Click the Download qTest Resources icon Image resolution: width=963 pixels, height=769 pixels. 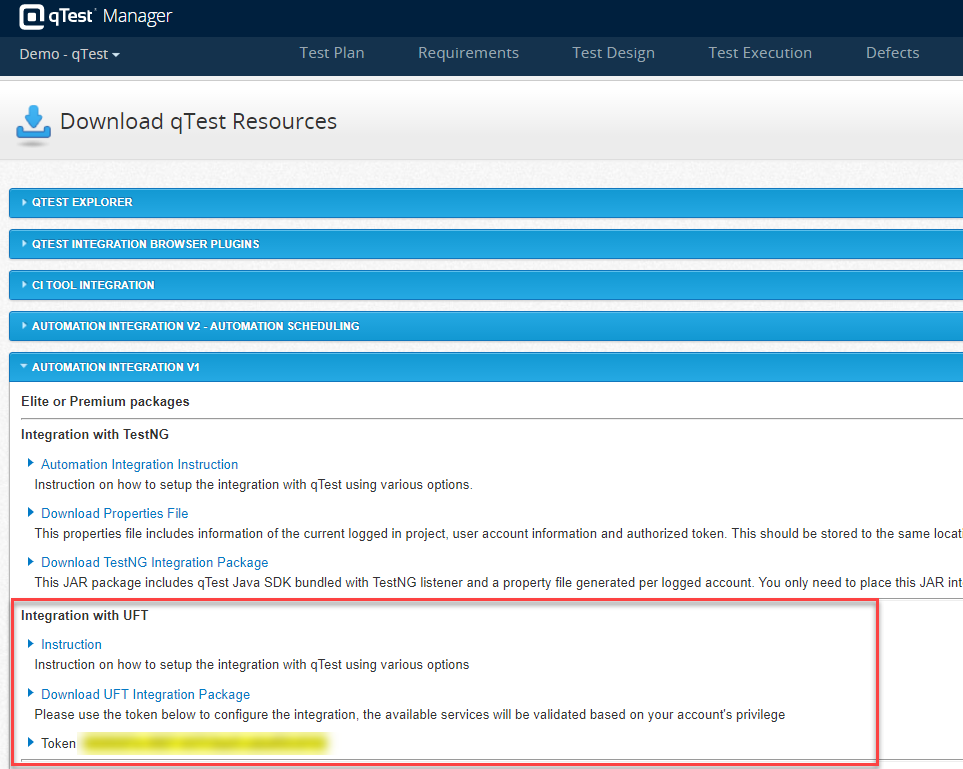coord(33,123)
